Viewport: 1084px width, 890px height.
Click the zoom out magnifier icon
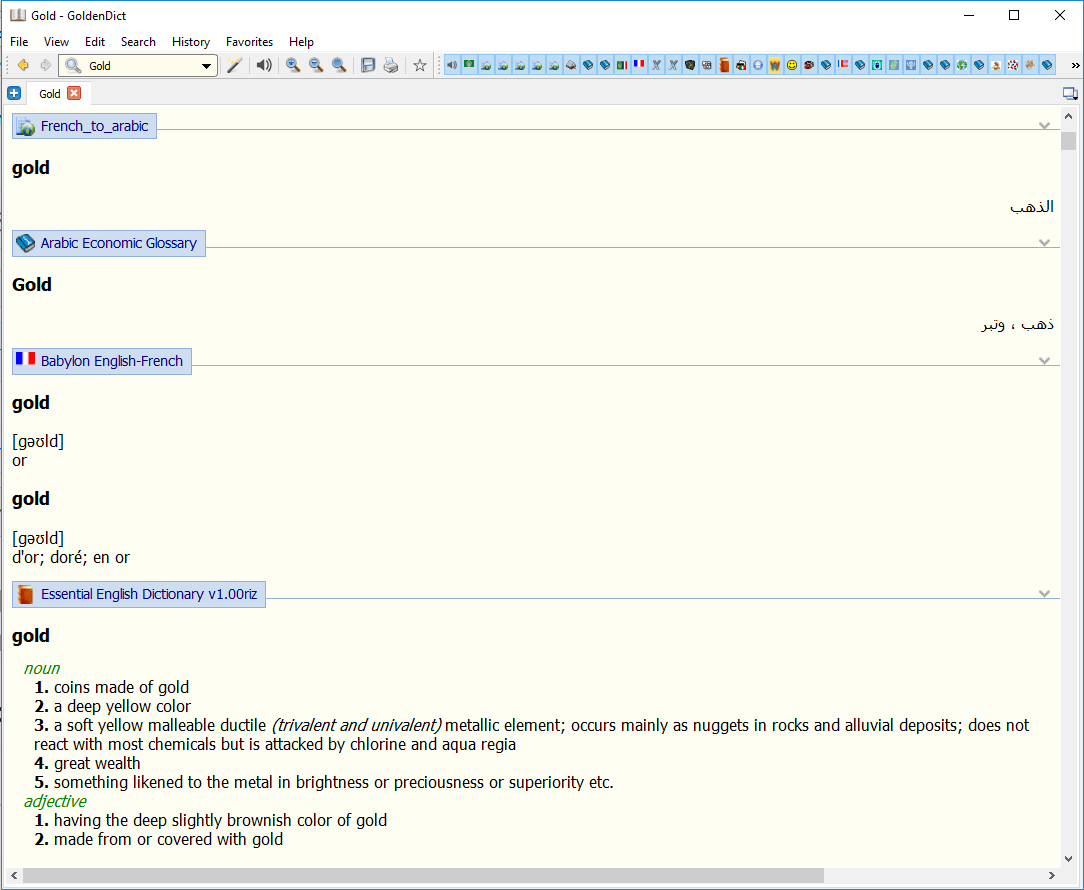click(x=316, y=64)
